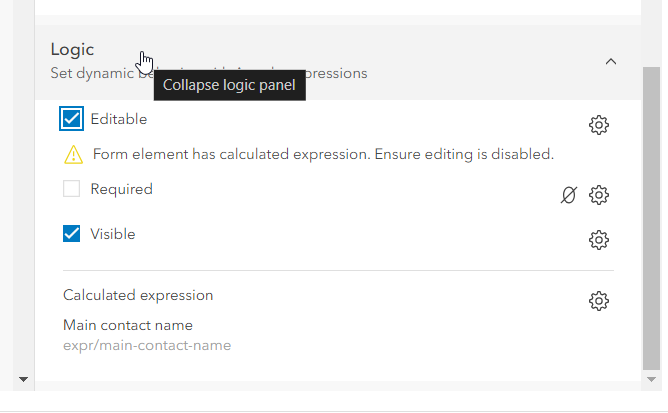Click the Calculated expression label
668x413 pixels.
138,295
